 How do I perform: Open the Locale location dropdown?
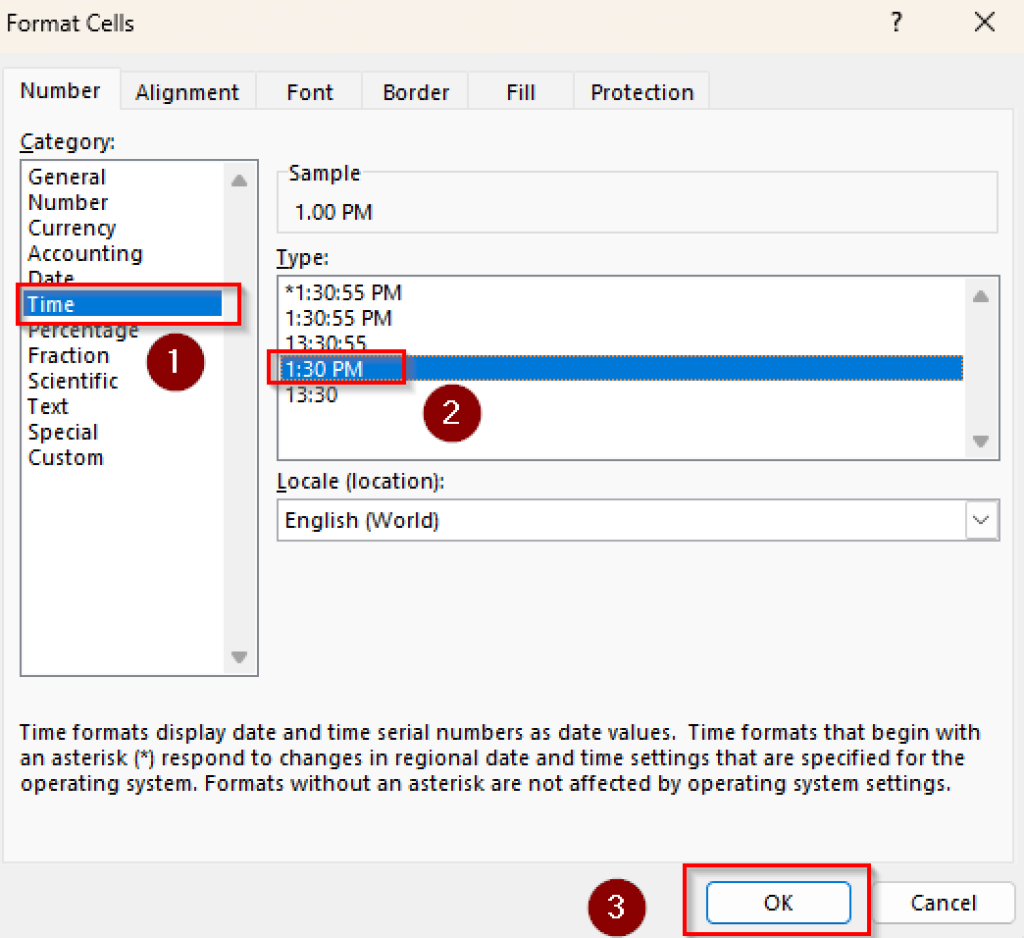(x=981, y=520)
